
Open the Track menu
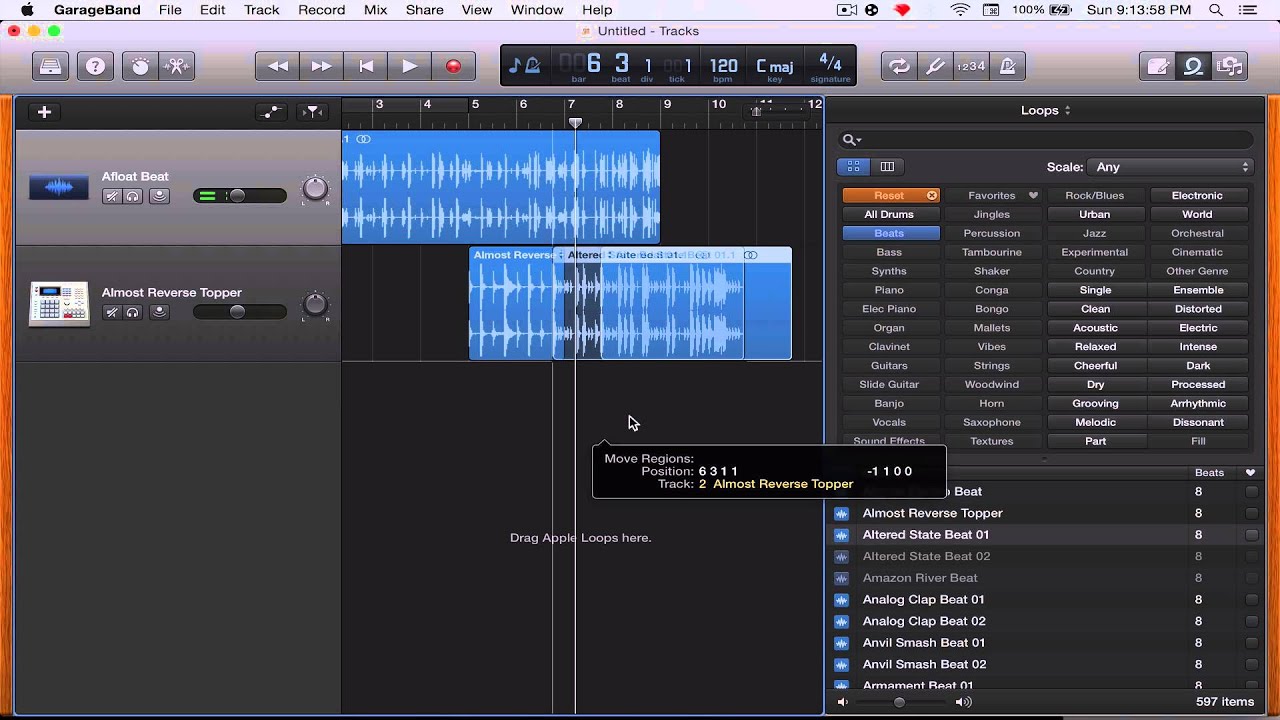261,10
